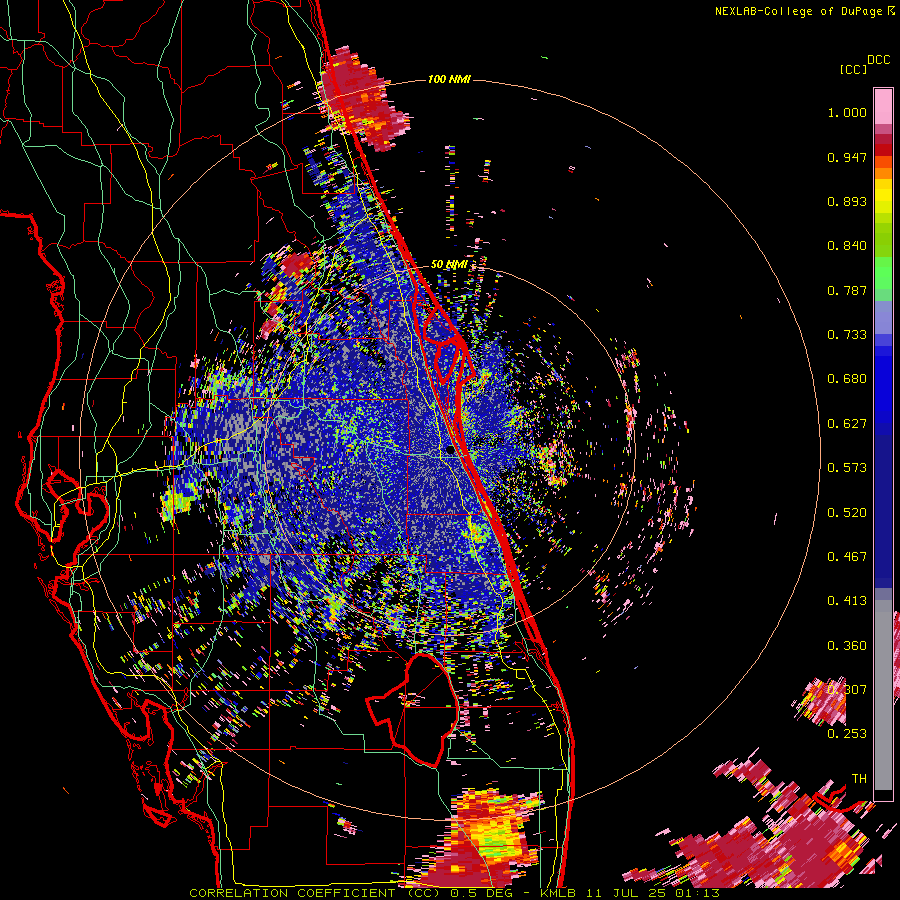Click the 0.520 color scale value

tap(847, 513)
